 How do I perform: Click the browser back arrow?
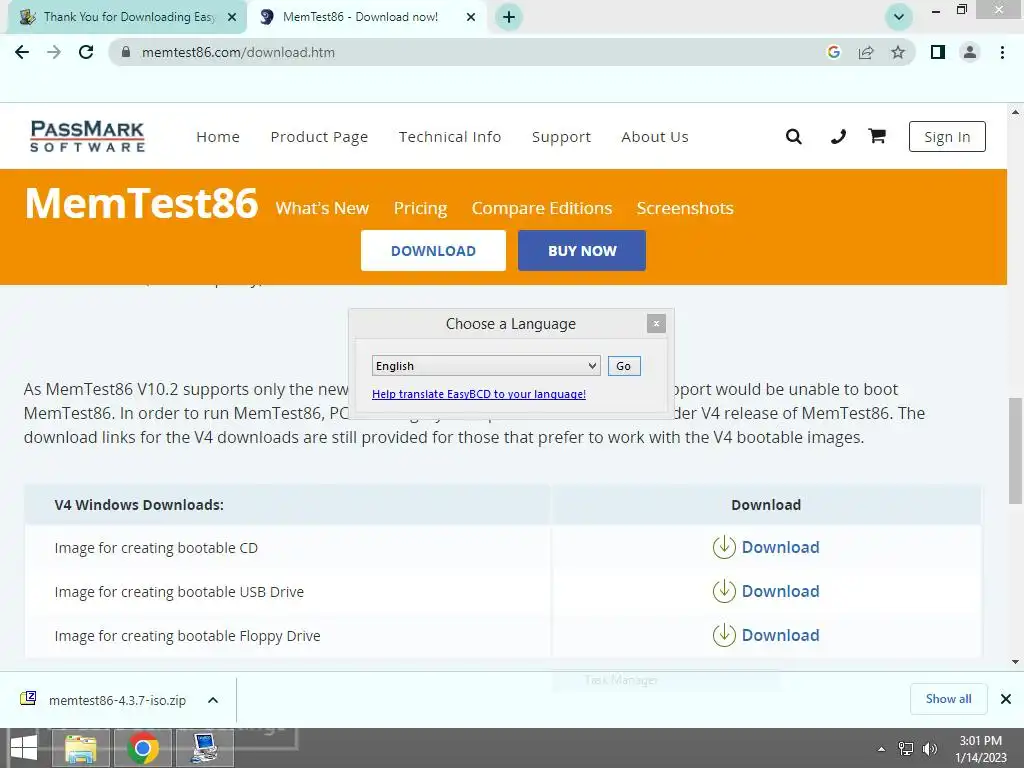(x=22, y=52)
